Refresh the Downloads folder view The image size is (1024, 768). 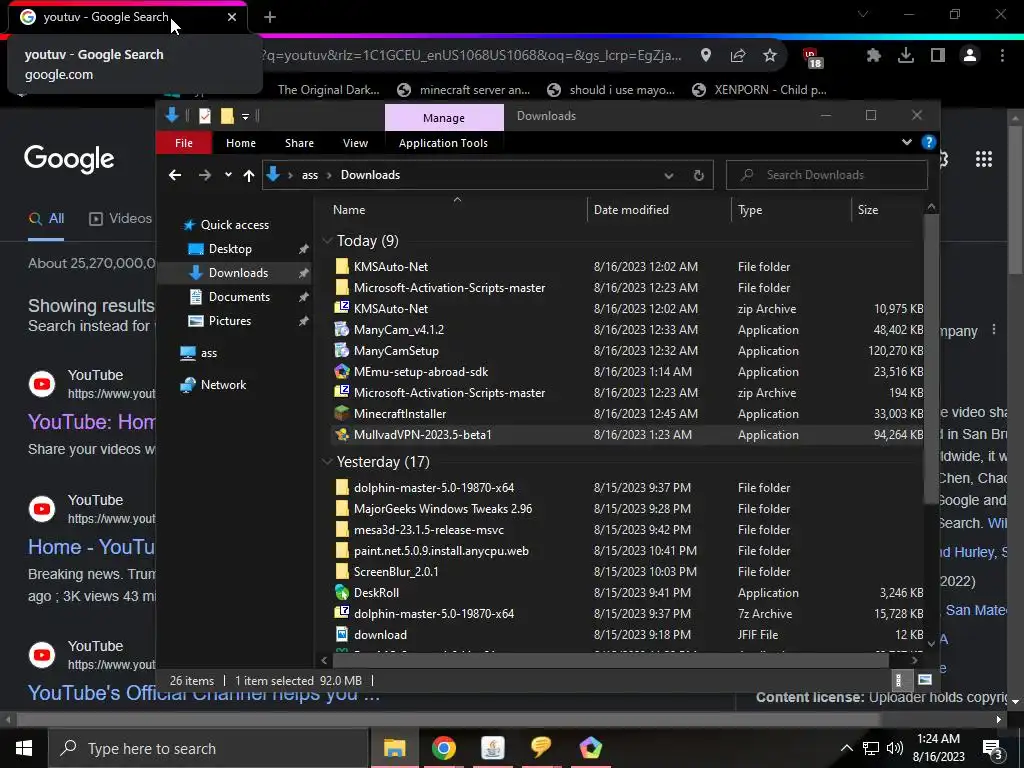click(699, 175)
